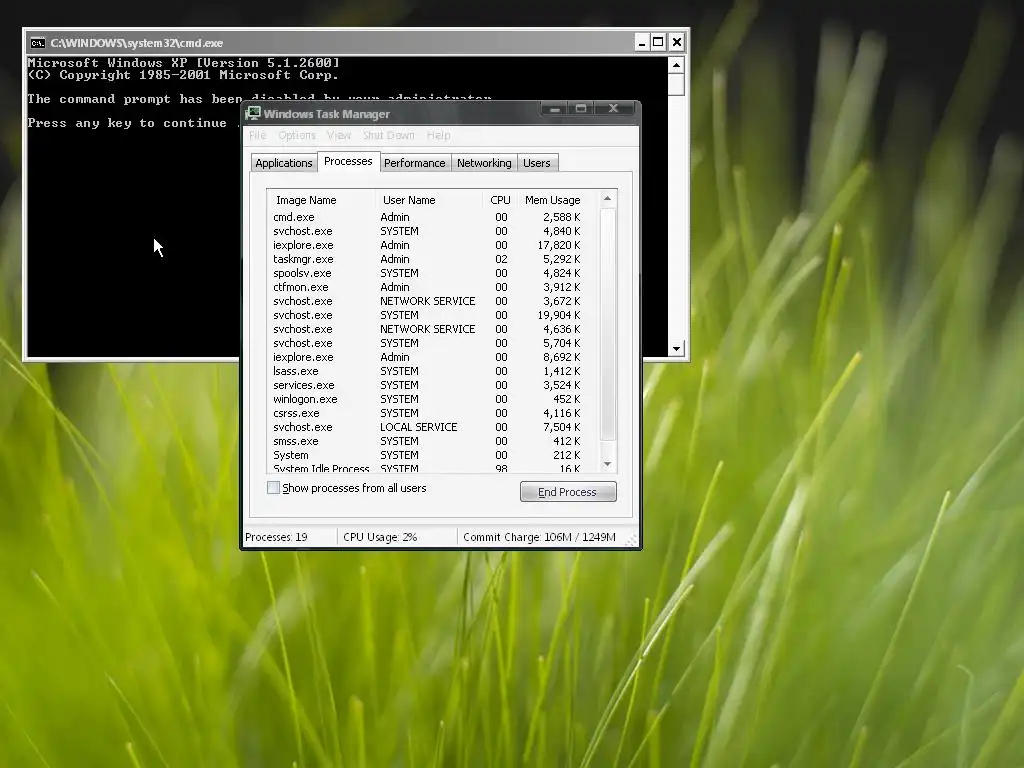Select the ctfmon.exe process row
The image size is (1024, 768).
[432, 287]
